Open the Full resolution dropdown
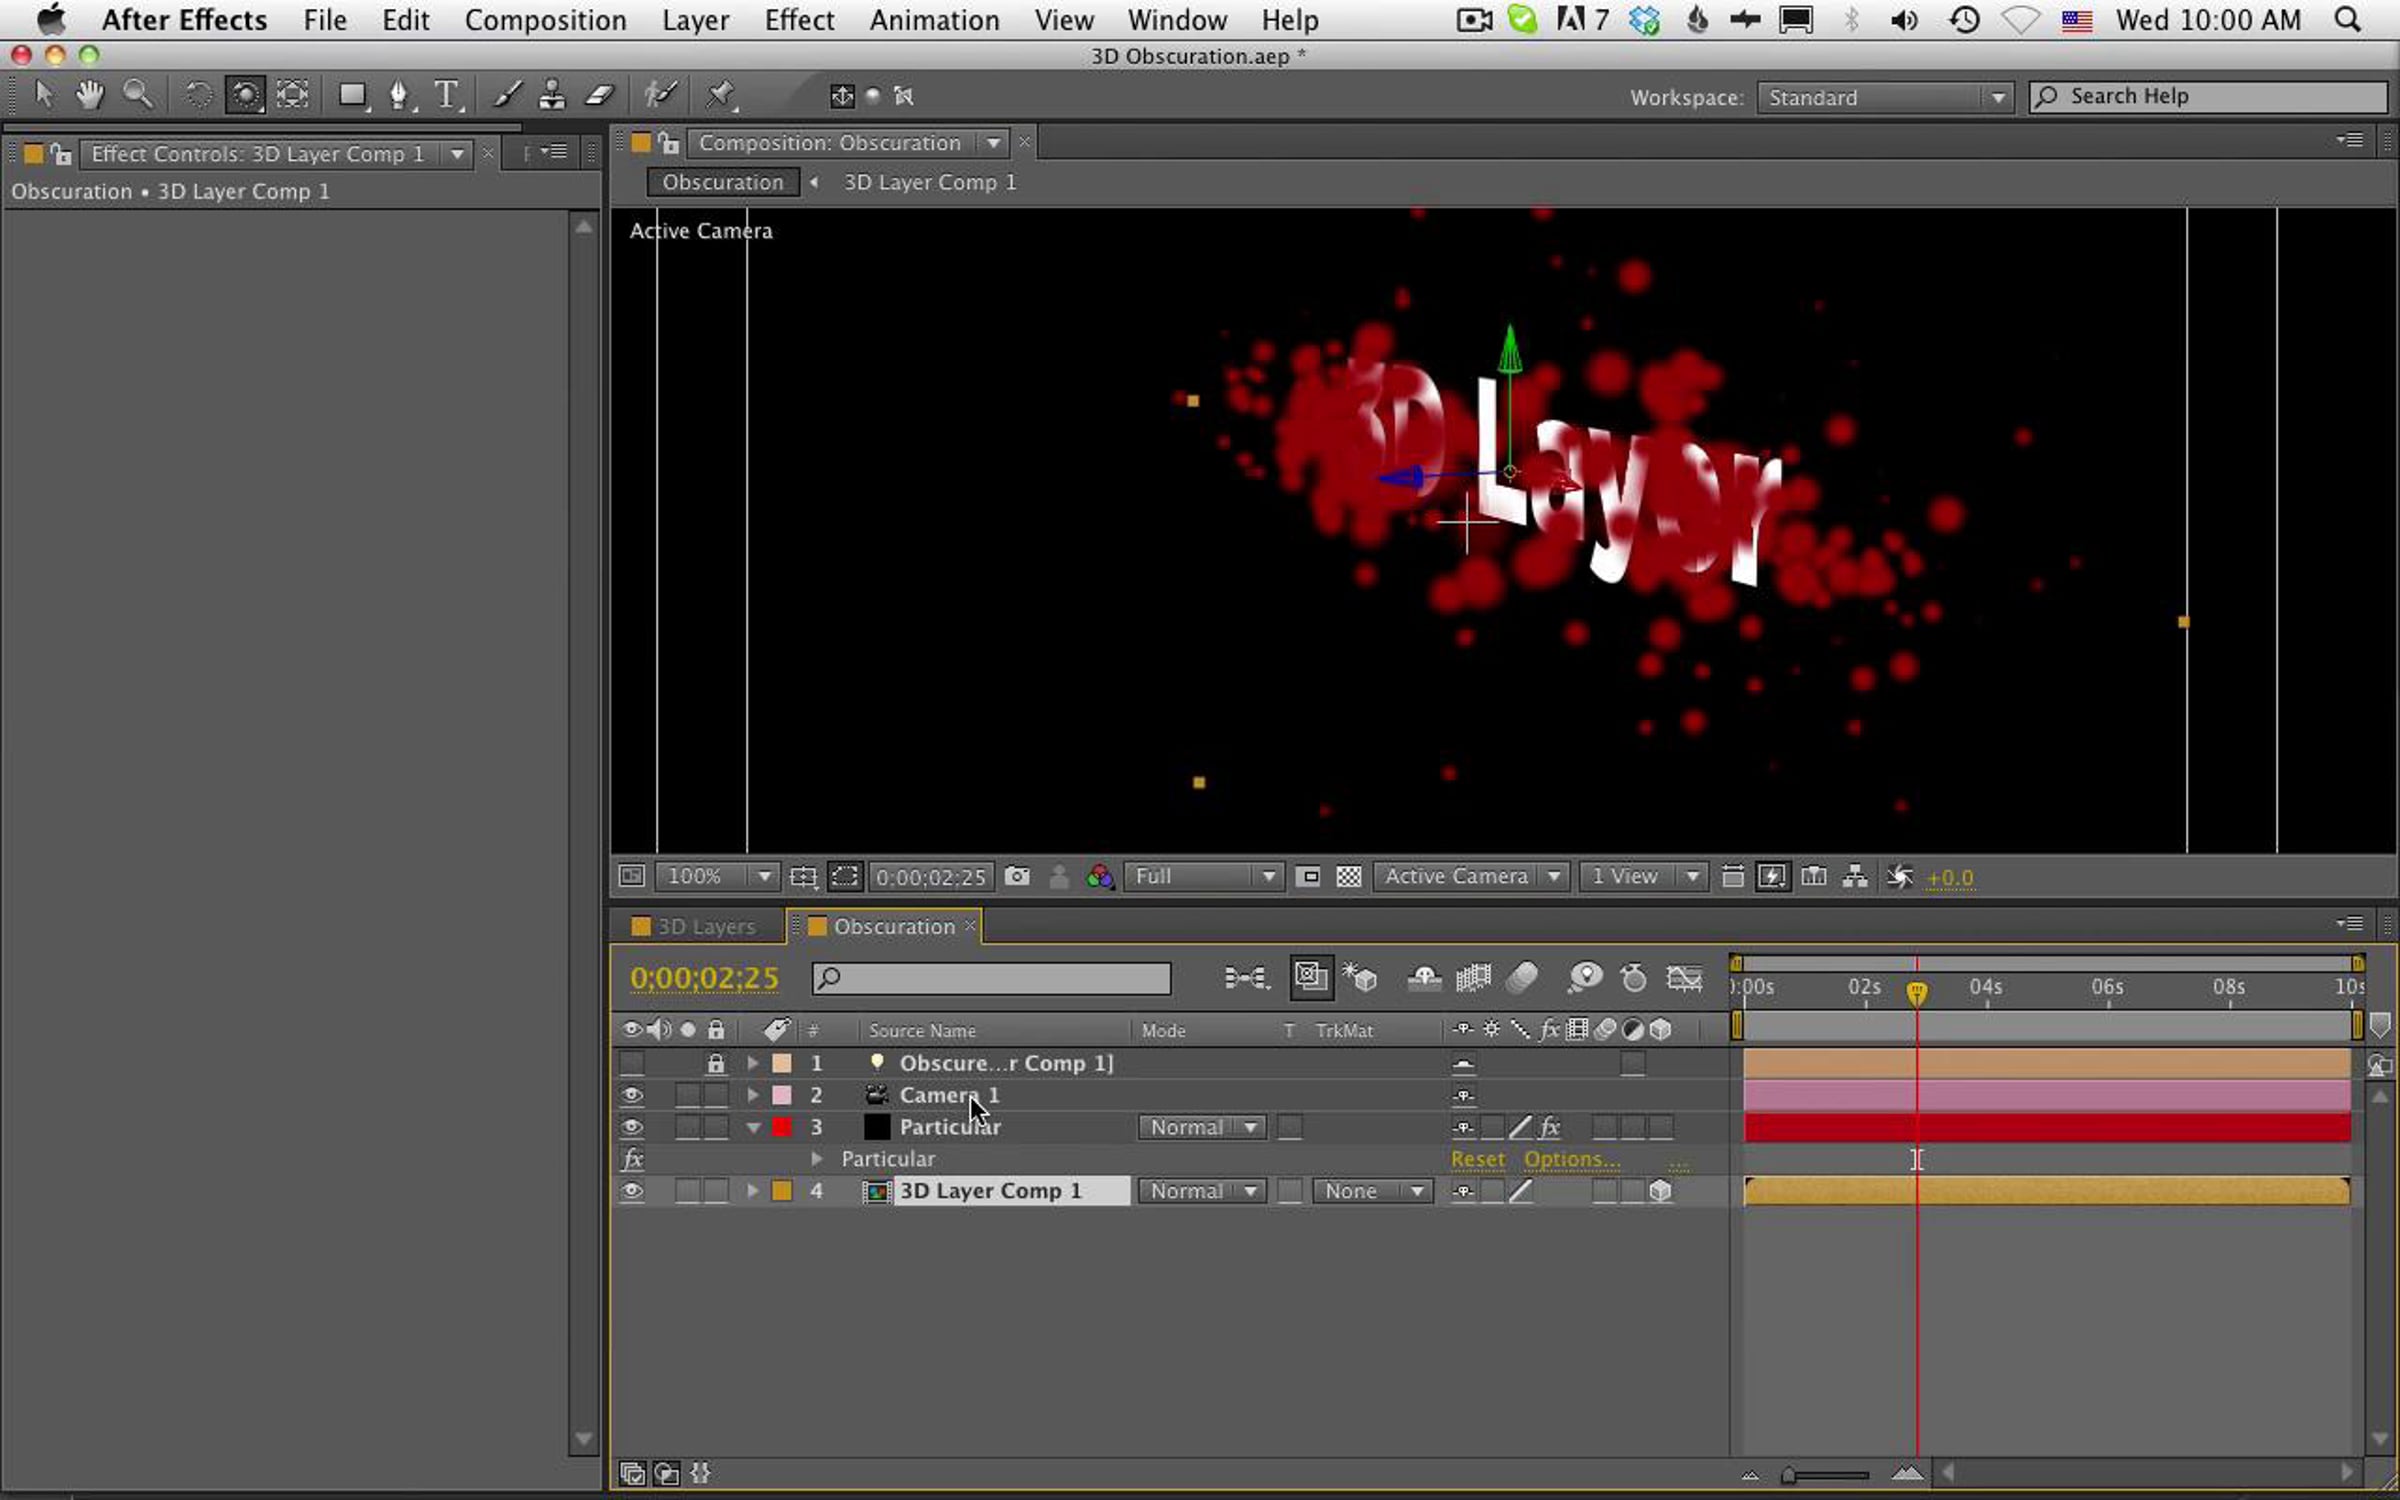This screenshot has height=1500, width=2400. pos(1203,877)
